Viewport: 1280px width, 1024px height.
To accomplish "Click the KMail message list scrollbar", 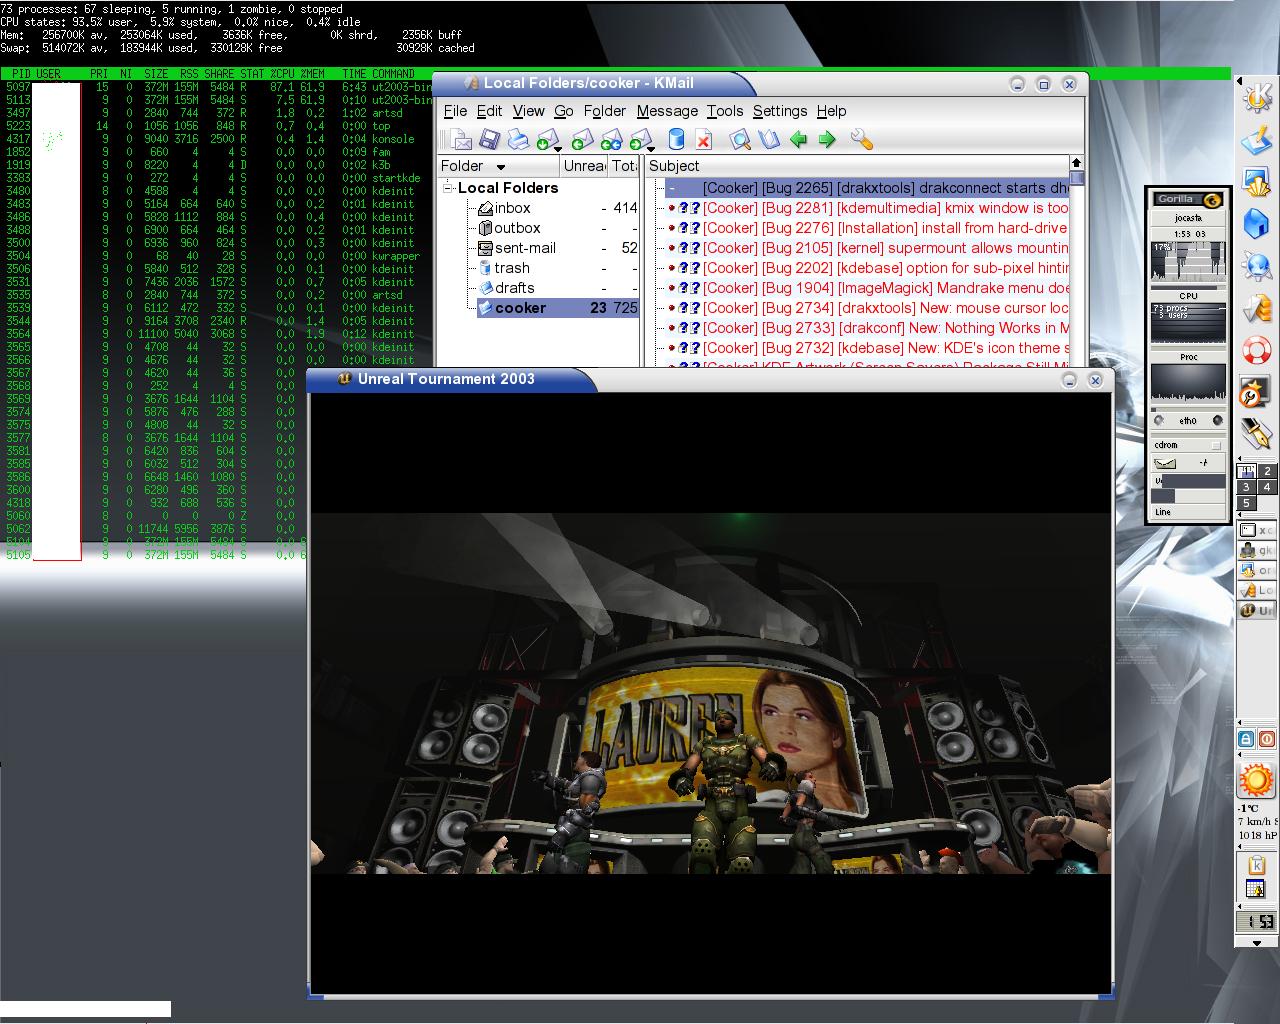I will point(1076,260).
